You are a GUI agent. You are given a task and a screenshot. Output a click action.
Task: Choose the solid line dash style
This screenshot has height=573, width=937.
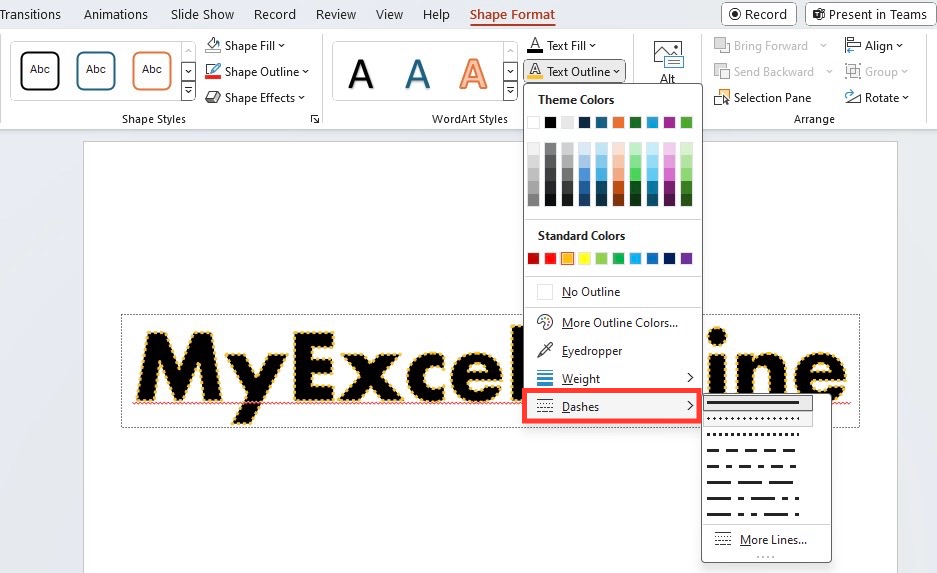[758, 403]
